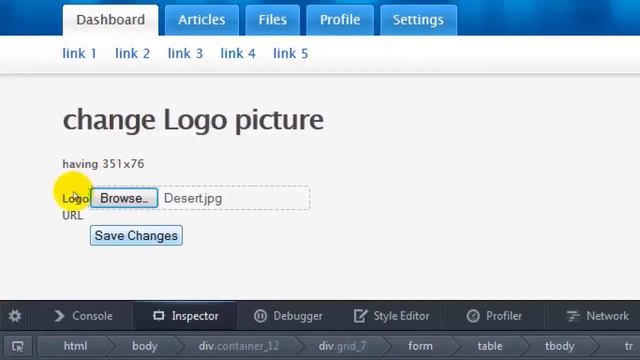Follow link 2
Viewport: 640px width, 360px height.
(x=132, y=53)
